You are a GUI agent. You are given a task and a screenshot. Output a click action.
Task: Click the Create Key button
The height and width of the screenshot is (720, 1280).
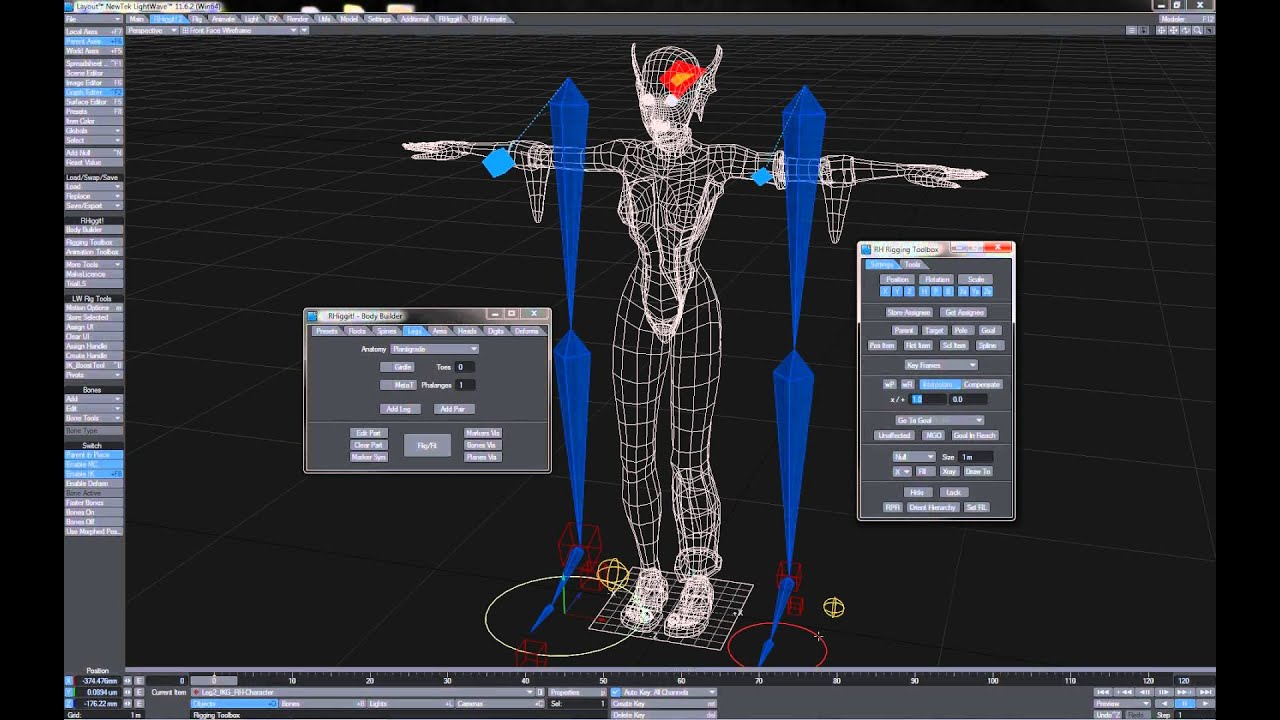point(663,704)
